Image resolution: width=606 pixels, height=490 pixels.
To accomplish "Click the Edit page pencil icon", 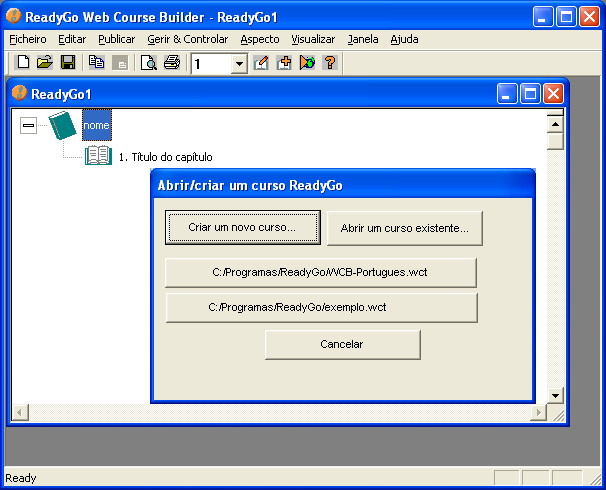I will 262,63.
